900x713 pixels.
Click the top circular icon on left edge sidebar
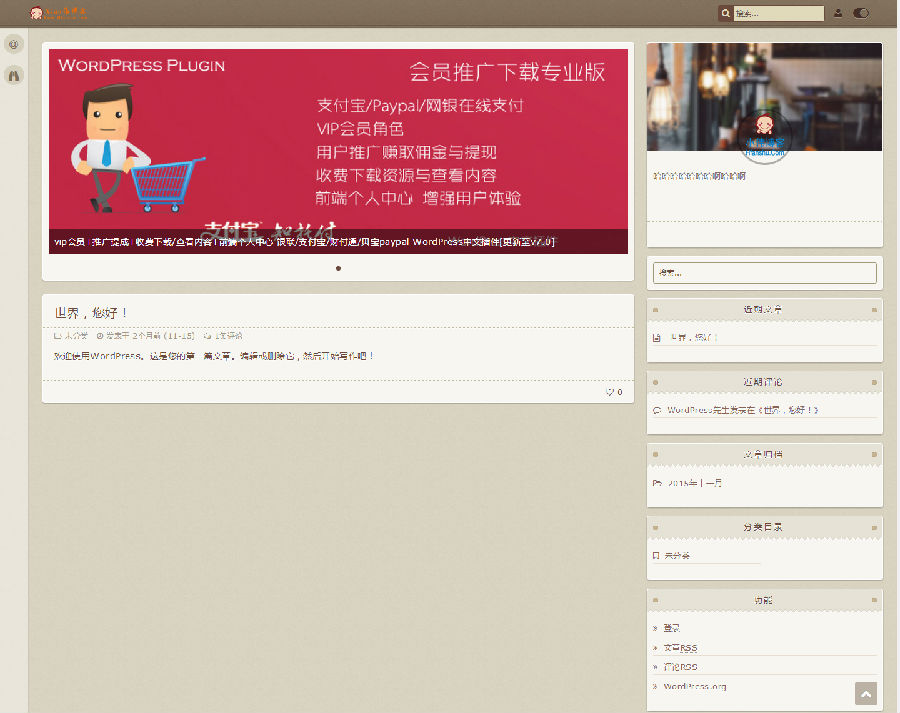tap(14, 44)
